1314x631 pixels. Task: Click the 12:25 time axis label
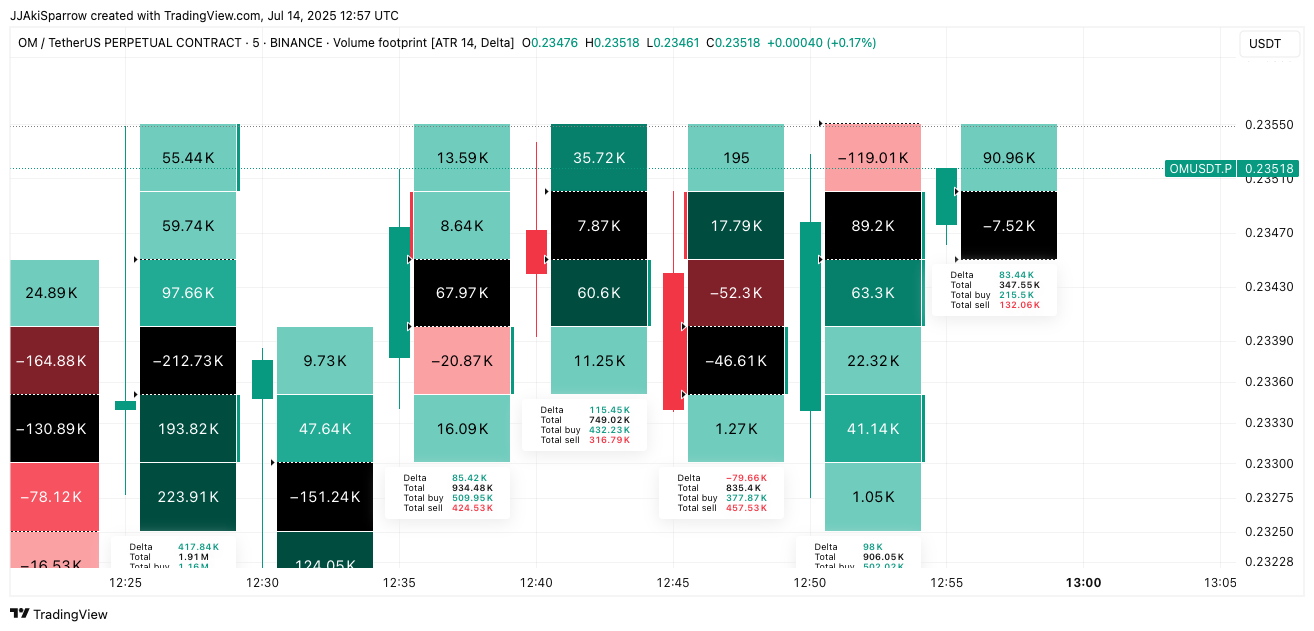(x=125, y=582)
